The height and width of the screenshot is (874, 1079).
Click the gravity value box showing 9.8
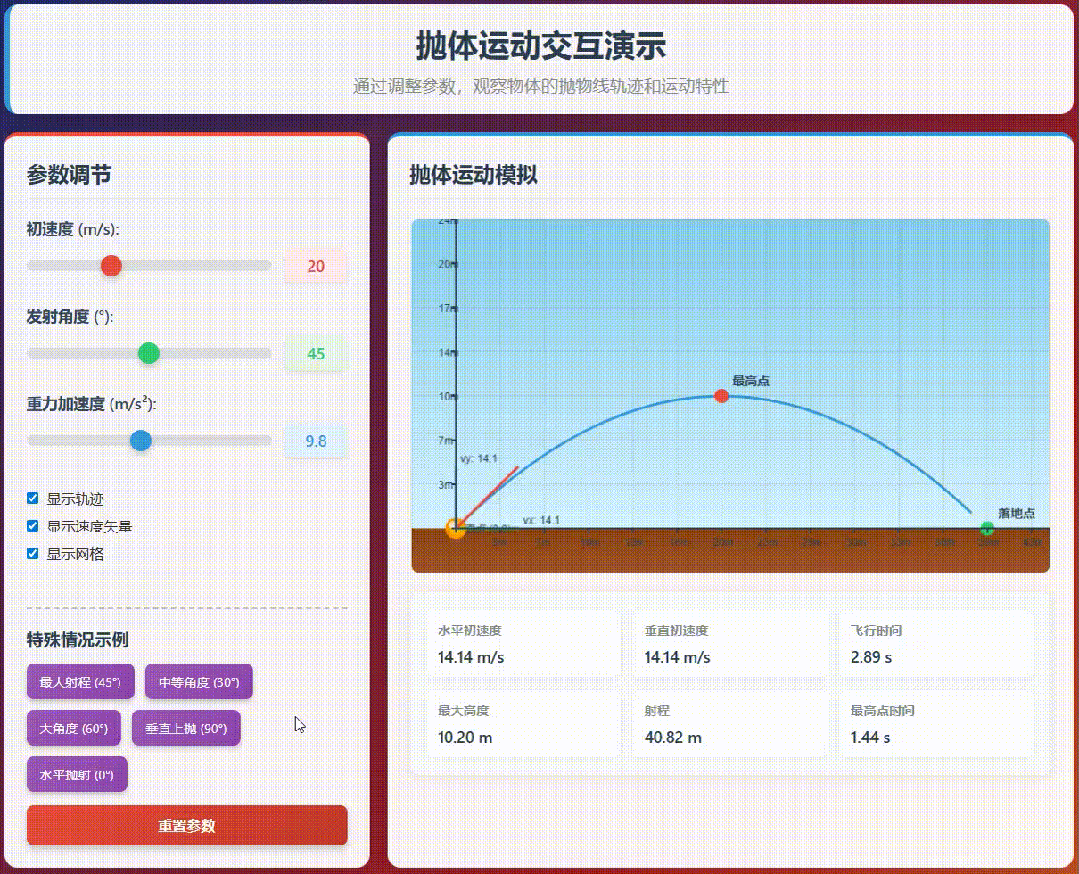point(316,441)
